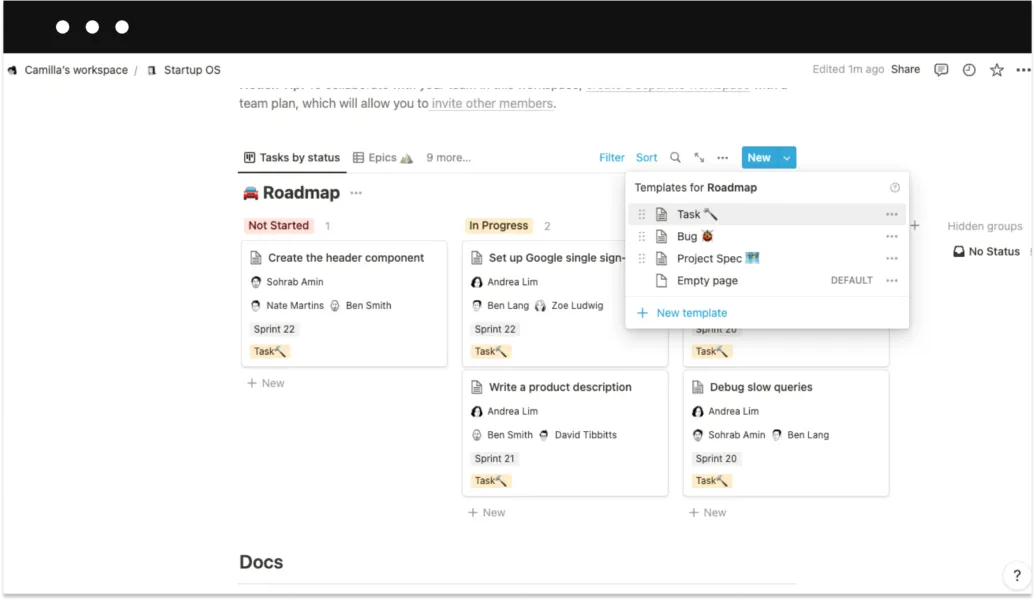Screen dimensions: 1035x600
Task: Open the Filter option
Action: [x=611, y=158]
